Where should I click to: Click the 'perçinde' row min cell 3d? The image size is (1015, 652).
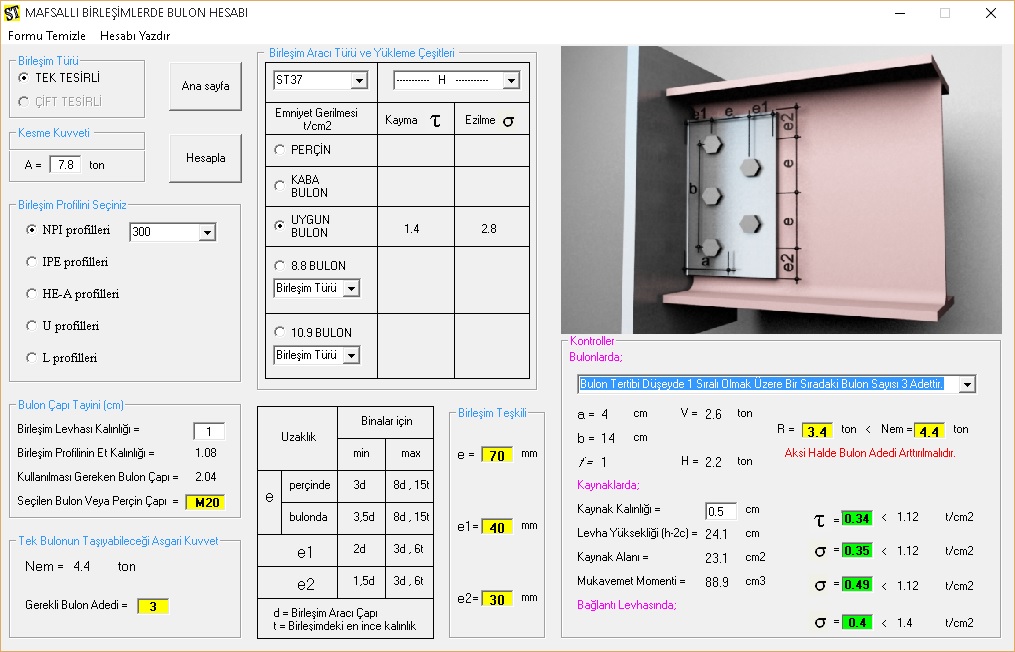360,485
